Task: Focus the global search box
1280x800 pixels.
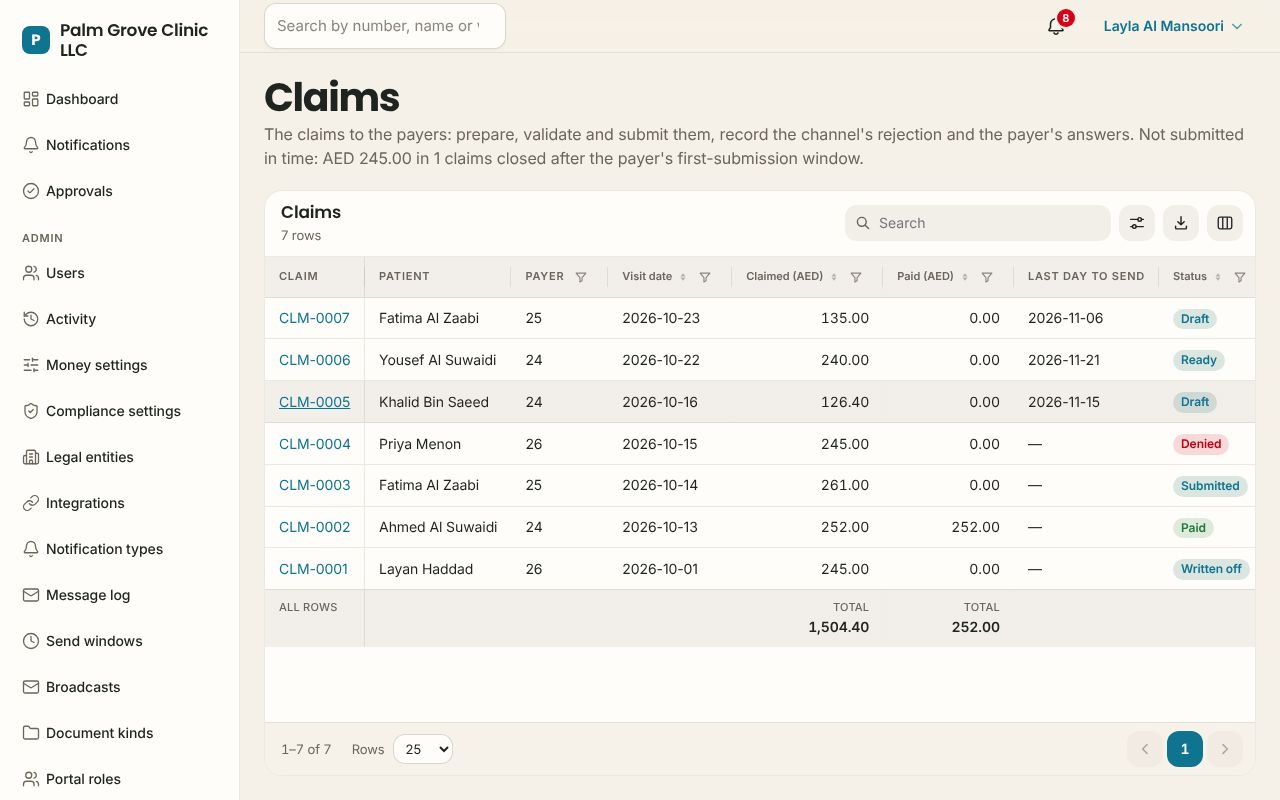Action: click(x=385, y=26)
